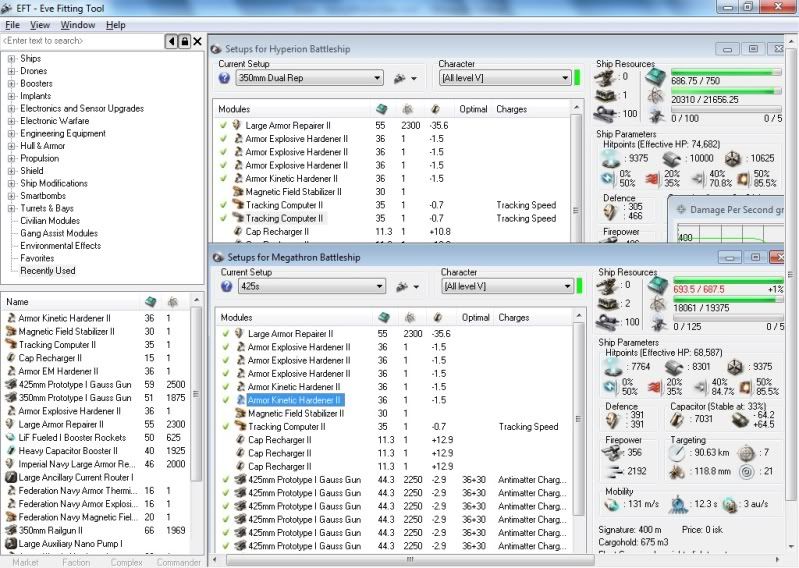Screen dimensions: 799x568
Task: Sort item list by powergrid icon column
Action: click(173, 302)
